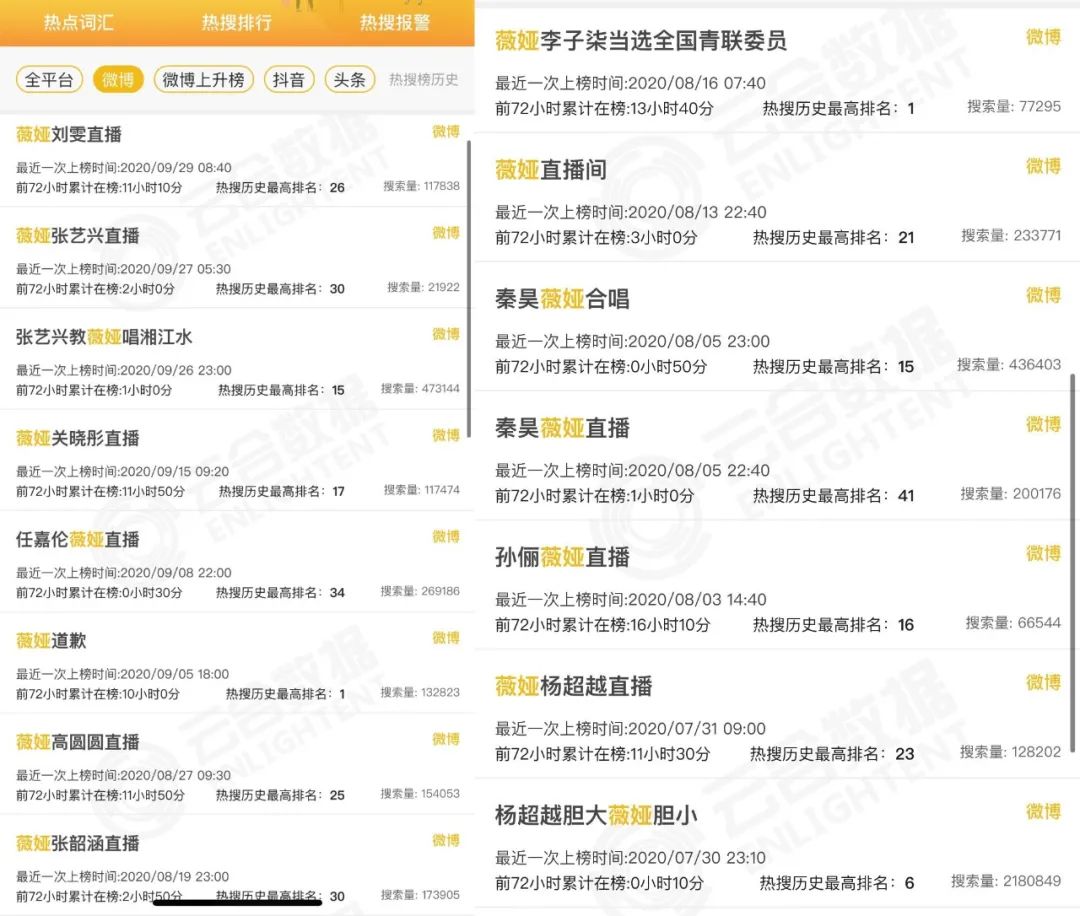Select the 全平台 filter pill

click(49, 80)
